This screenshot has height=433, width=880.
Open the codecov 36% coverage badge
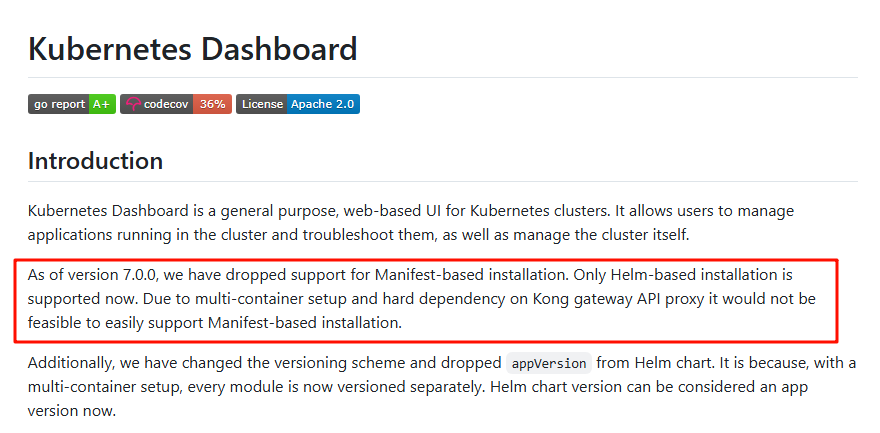[x=176, y=104]
